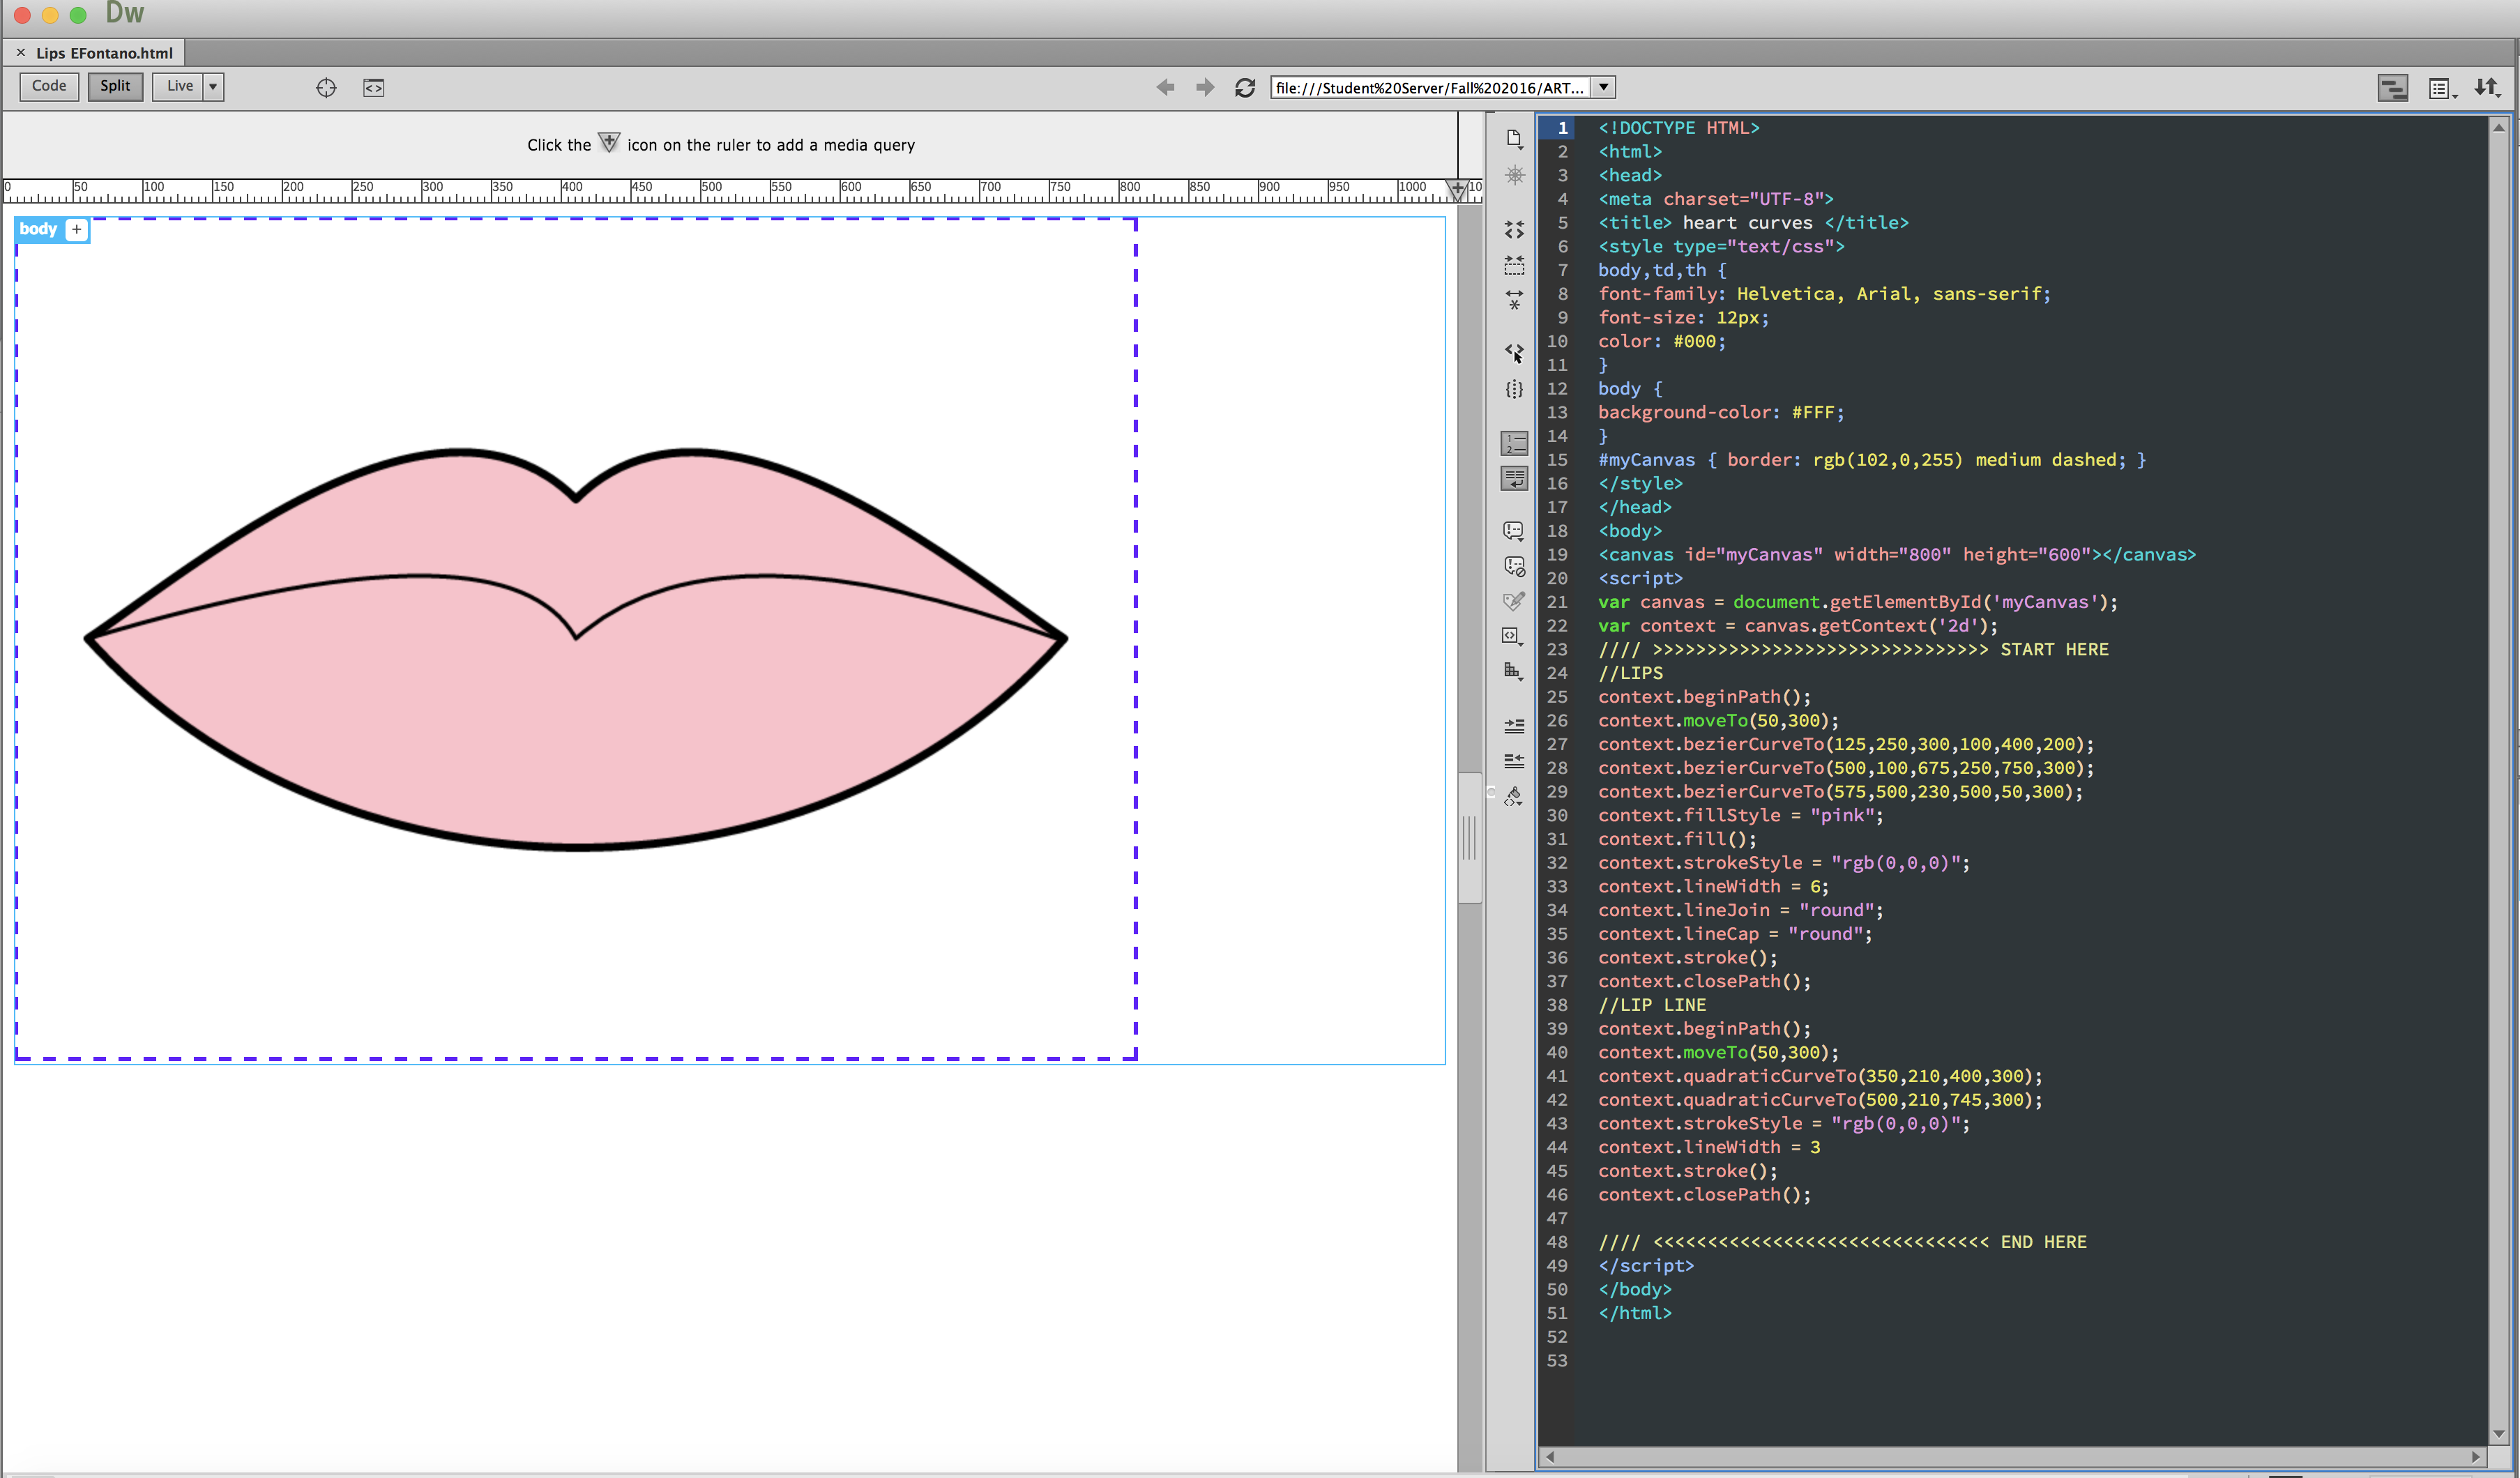Image resolution: width=2520 pixels, height=1478 pixels.
Task: Open the options list icon menu
Action: [2442, 89]
